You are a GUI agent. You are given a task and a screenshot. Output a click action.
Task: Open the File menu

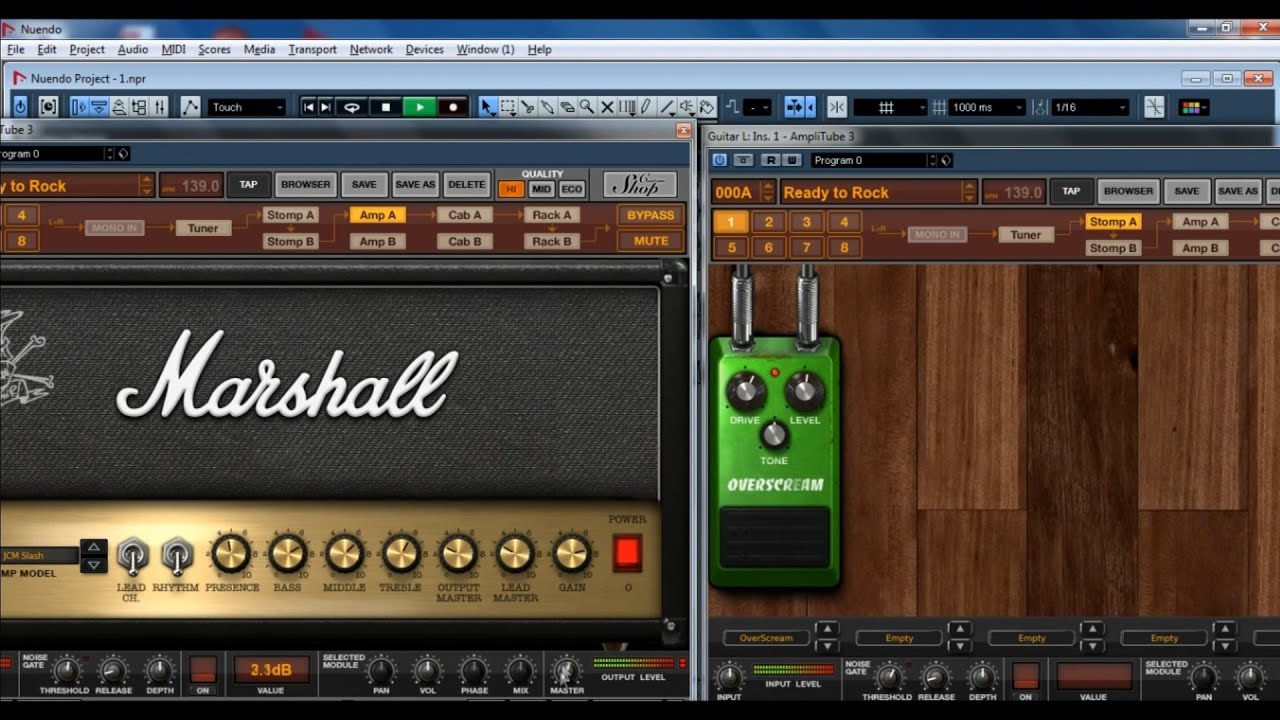coord(16,49)
